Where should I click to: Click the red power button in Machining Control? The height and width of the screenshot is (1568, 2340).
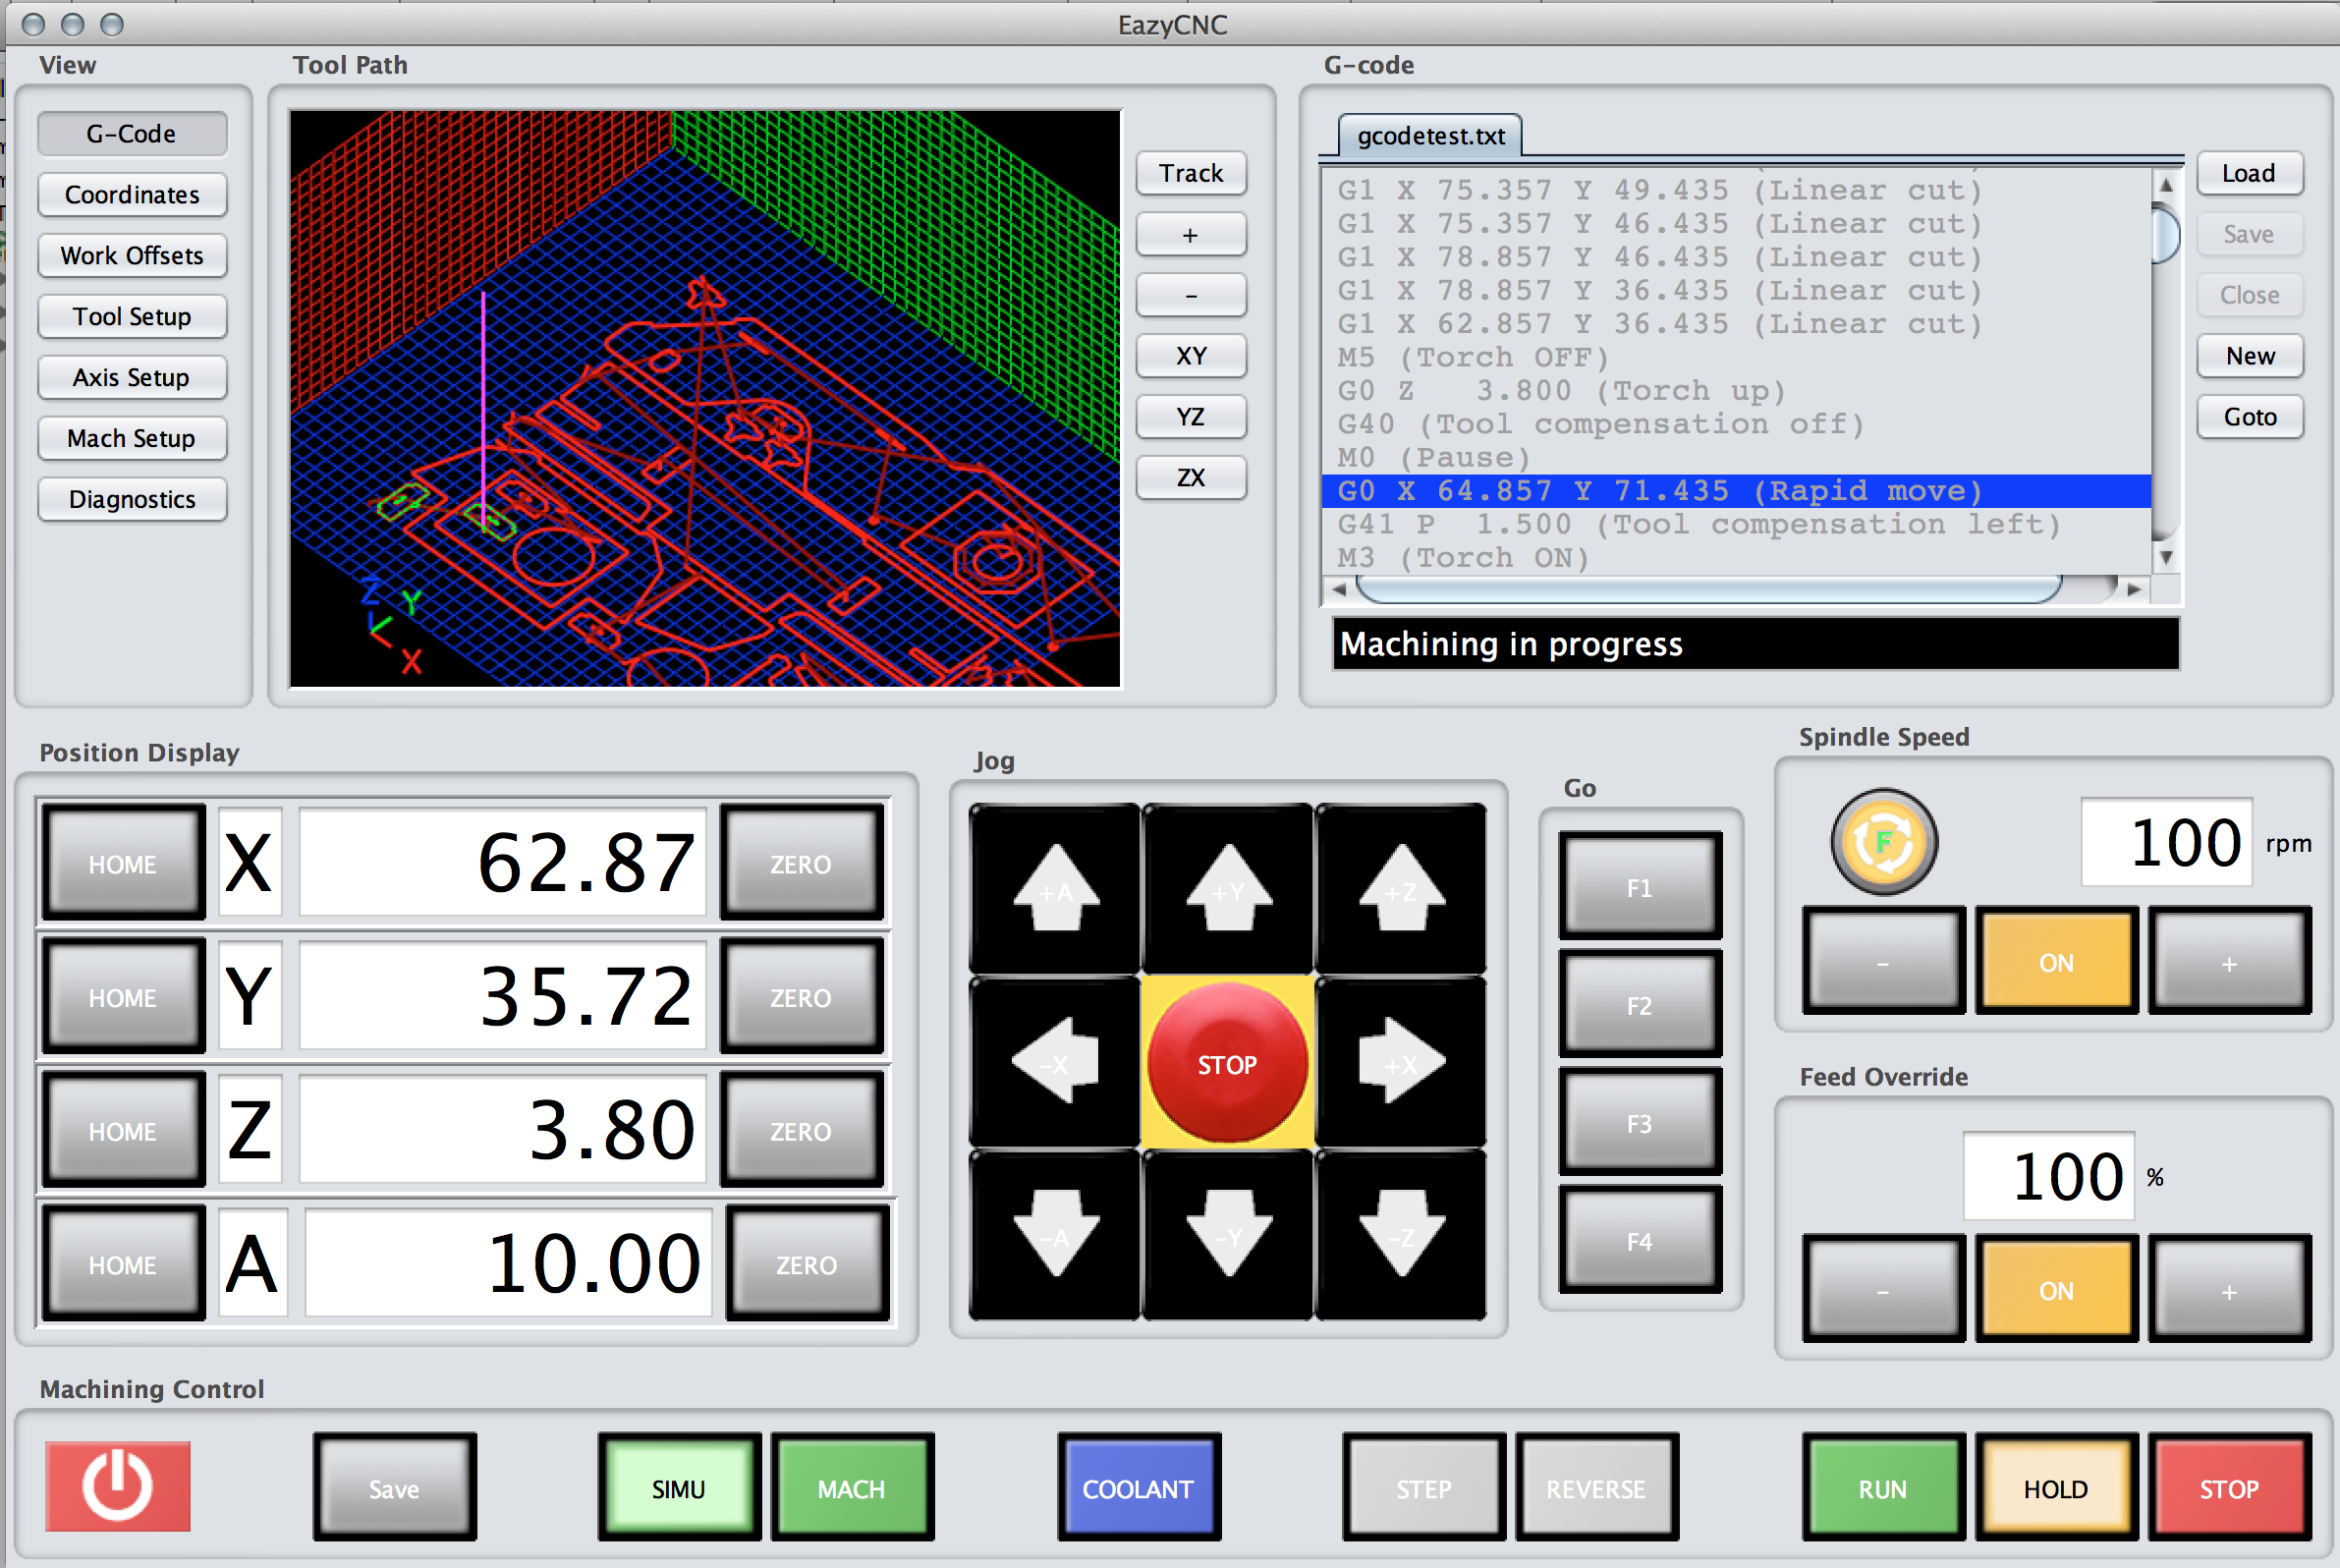coord(118,1486)
